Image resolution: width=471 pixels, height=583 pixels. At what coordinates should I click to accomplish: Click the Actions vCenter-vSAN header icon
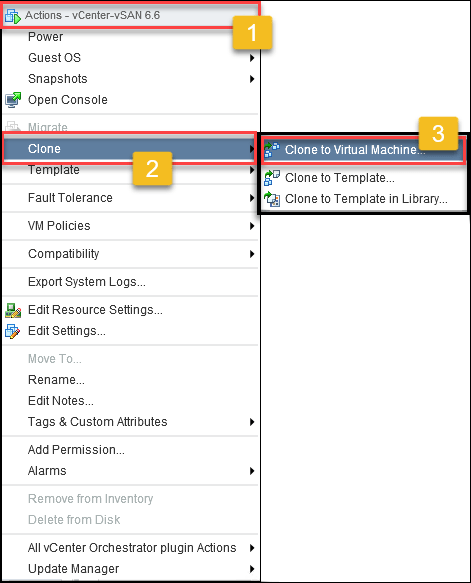click(x=13, y=16)
